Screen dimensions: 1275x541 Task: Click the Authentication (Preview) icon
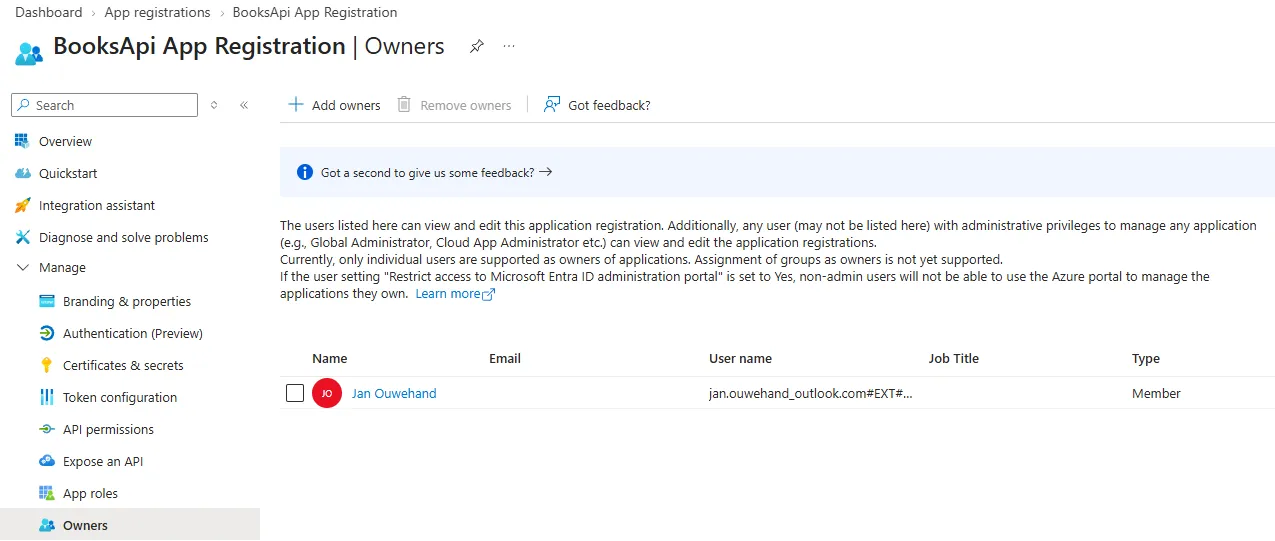46,333
